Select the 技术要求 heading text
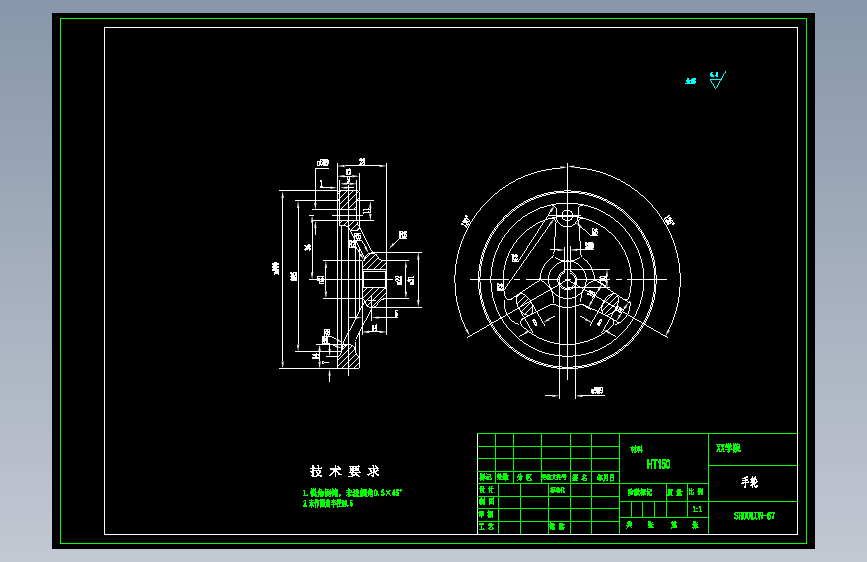Screen dimensions: 867x562 click(x=344, y=471)
